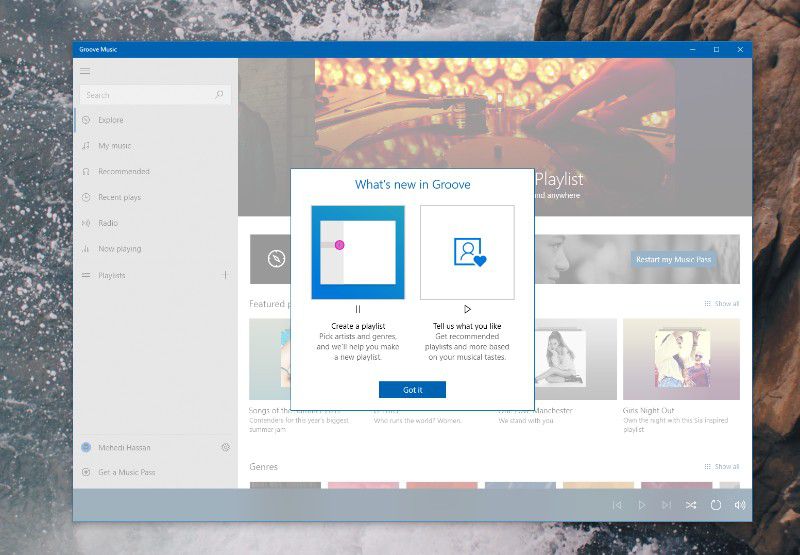Open the Recommended section
Image resolution: width=800 pixels, height=555 pixels.
tap(156, 171)
